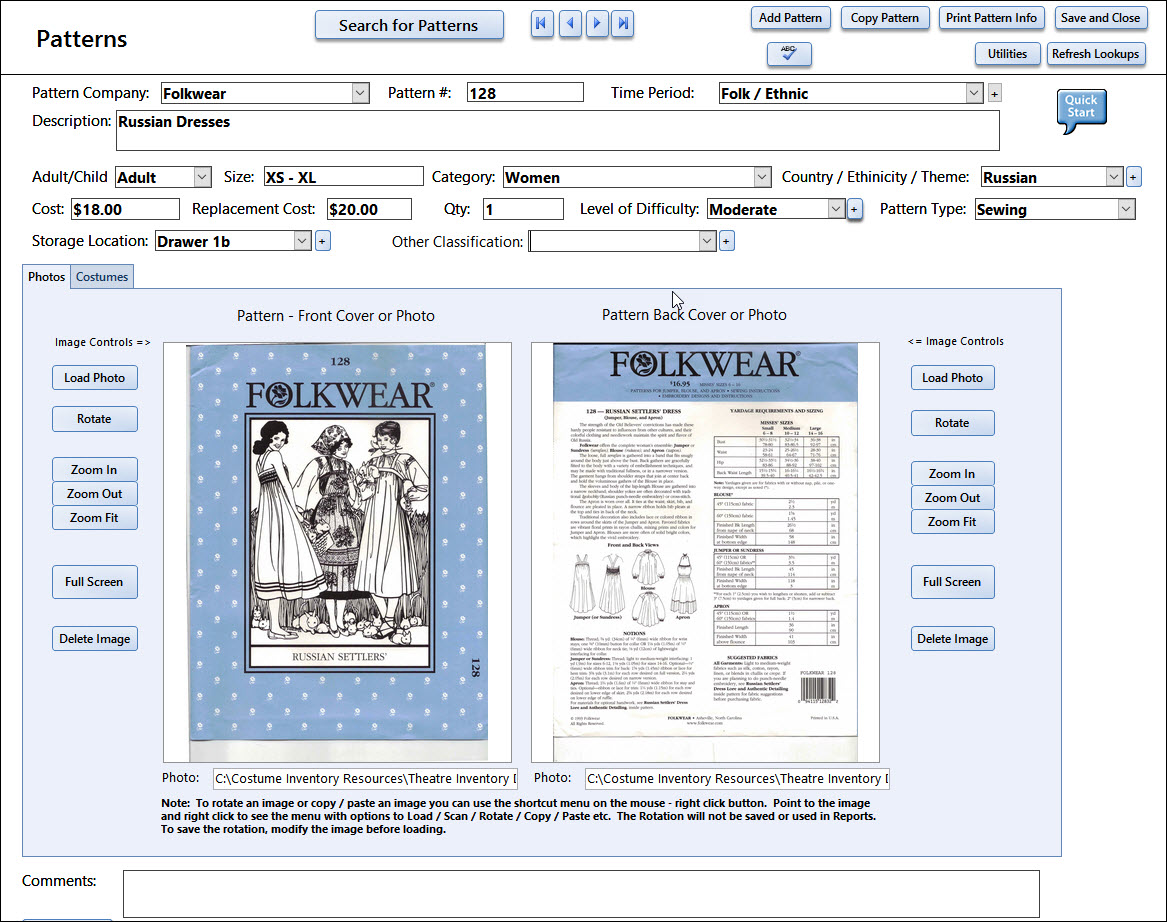Open the Level of Difficulty dropdown
Viewport: 1167px width, 922px height.
(x=836, y=209)
